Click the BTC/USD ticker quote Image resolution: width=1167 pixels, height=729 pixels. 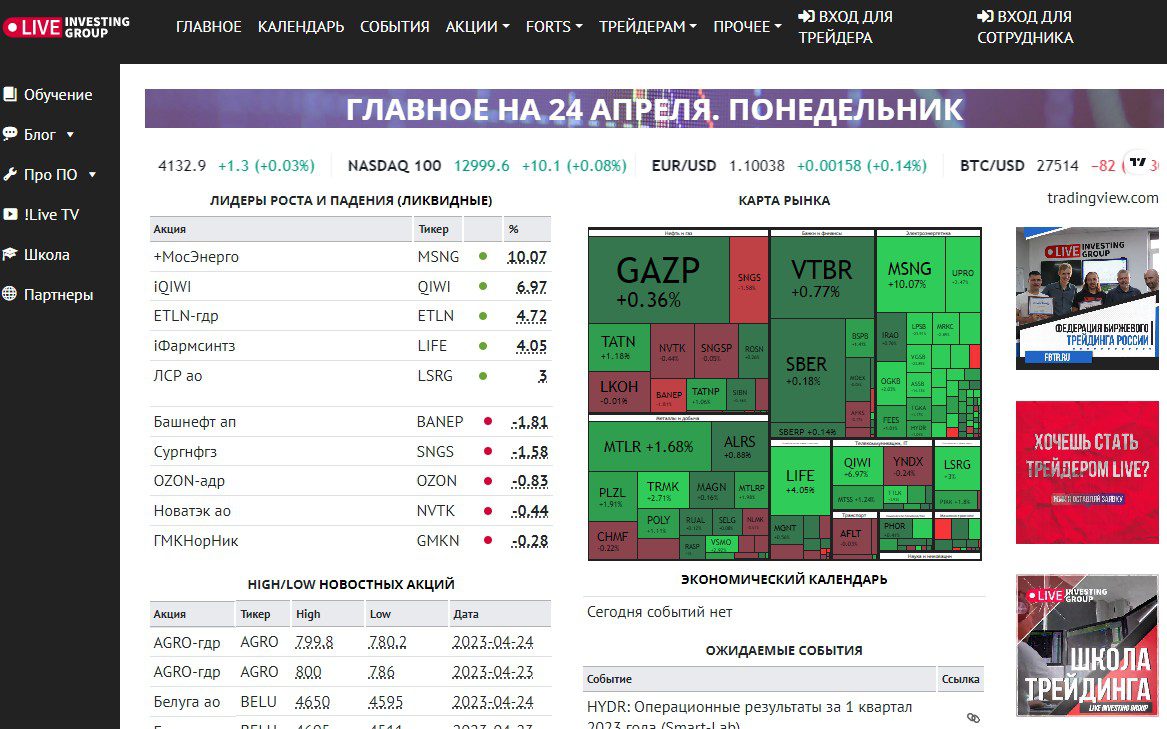1057,165
